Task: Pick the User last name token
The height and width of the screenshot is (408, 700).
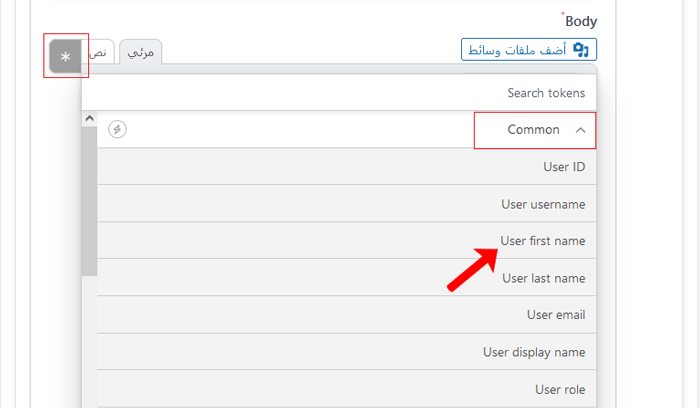Action: [543, 278]
